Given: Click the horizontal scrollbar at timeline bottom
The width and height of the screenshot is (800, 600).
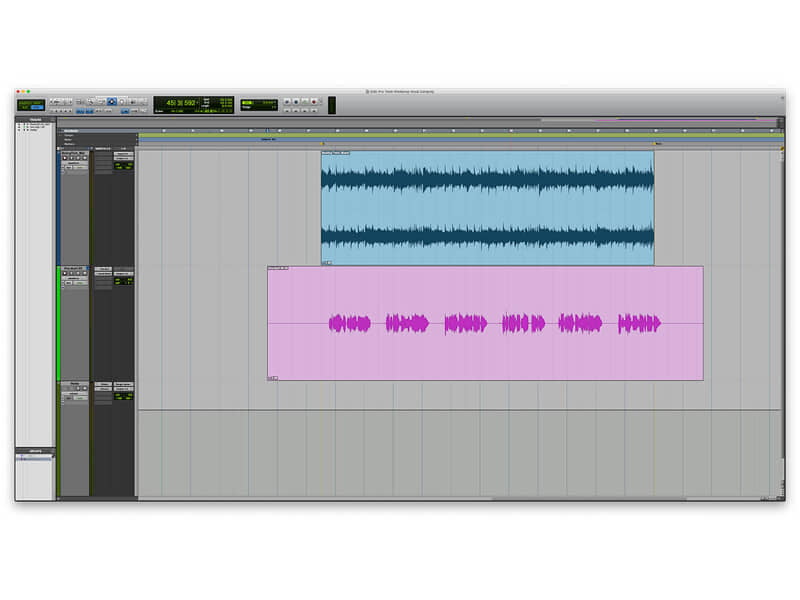Looking at the screenshot, I should (588, 498).
